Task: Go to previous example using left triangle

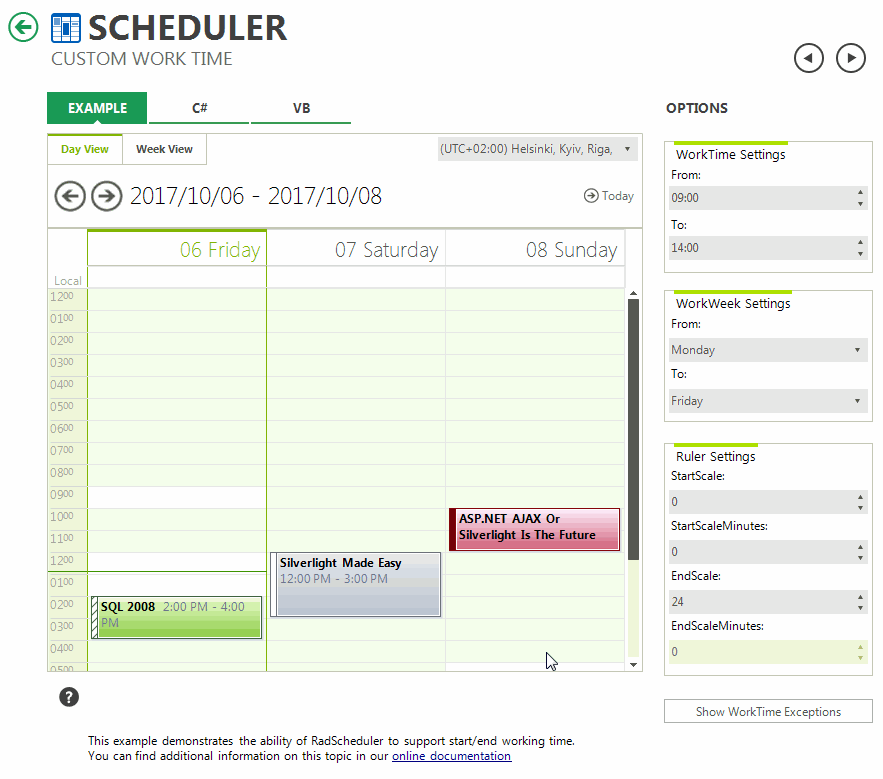Action: (808, 59)
